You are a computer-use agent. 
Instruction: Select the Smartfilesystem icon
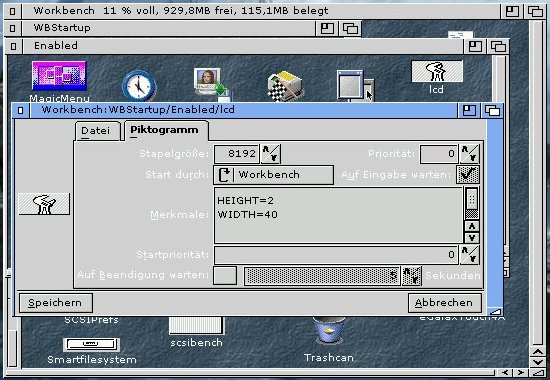91,344
